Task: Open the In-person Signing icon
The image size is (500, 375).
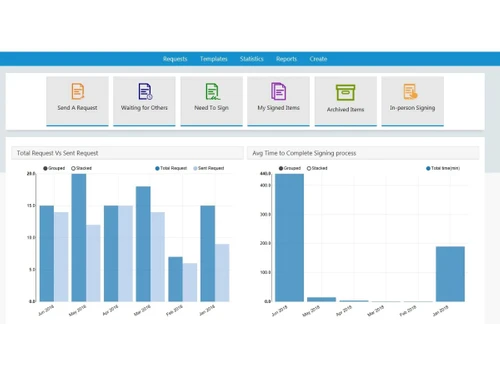Action: click(x=410, y=91)
